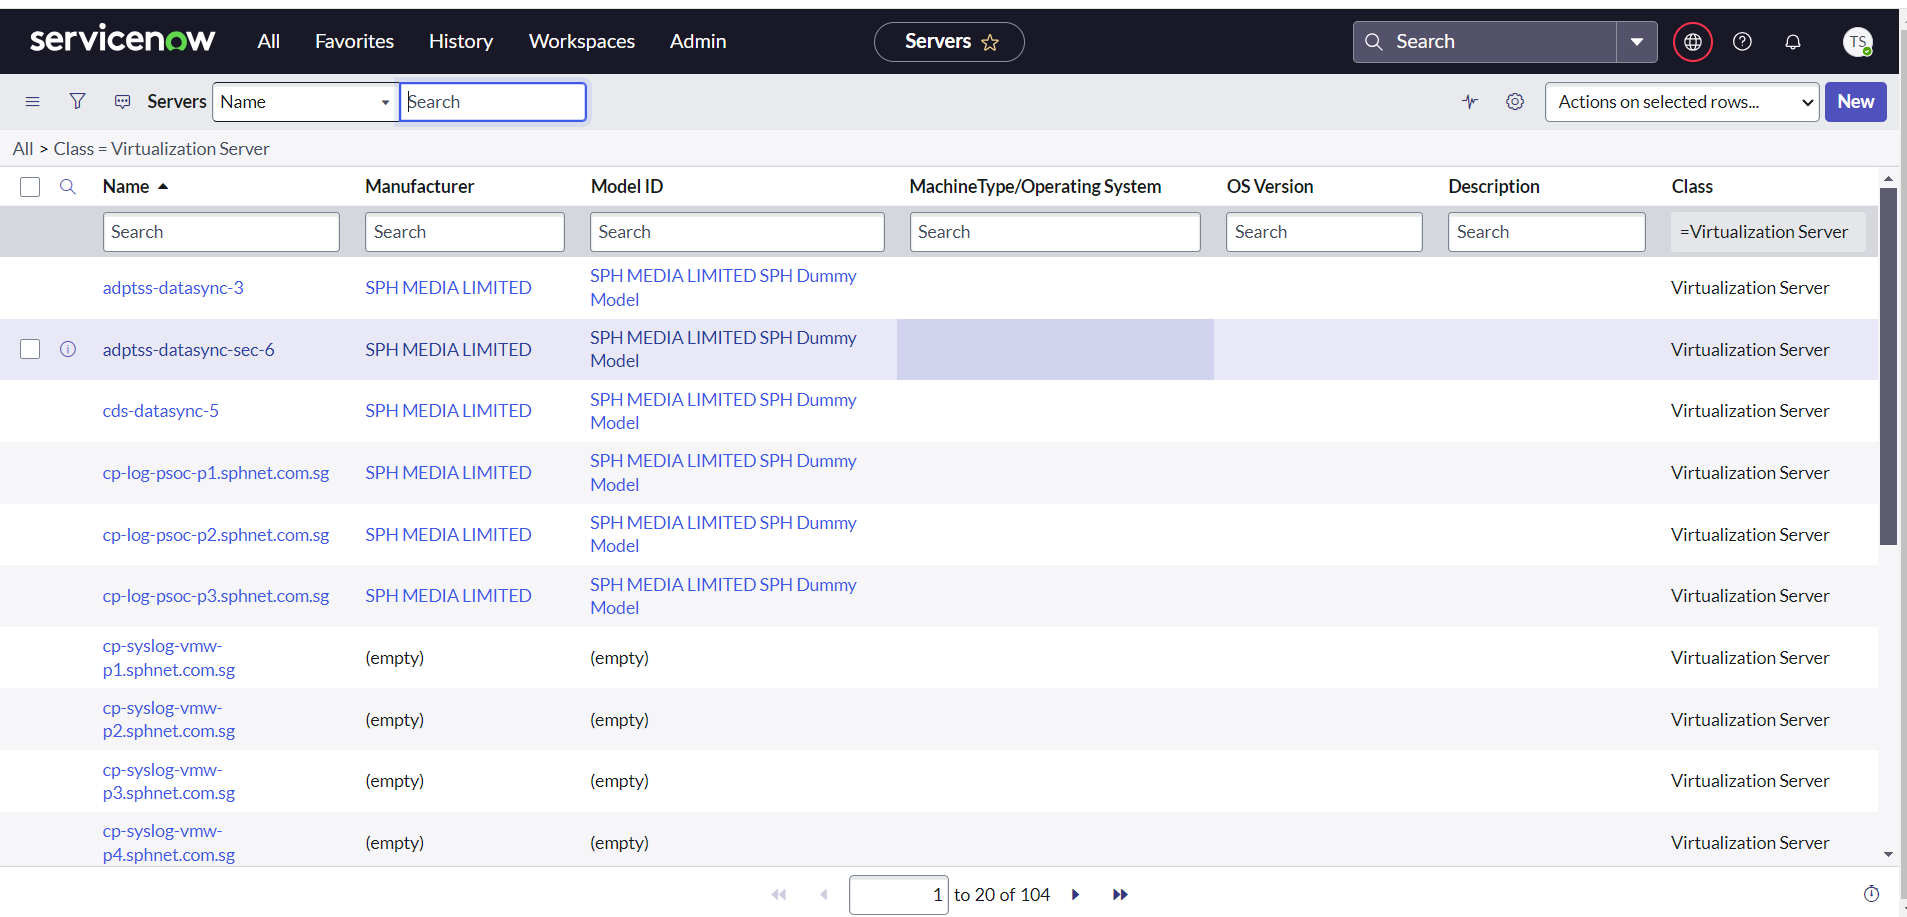Check the adptss-datasync-sec-6 row checkbox
1907x917 pixels.
tap(30, 349)
